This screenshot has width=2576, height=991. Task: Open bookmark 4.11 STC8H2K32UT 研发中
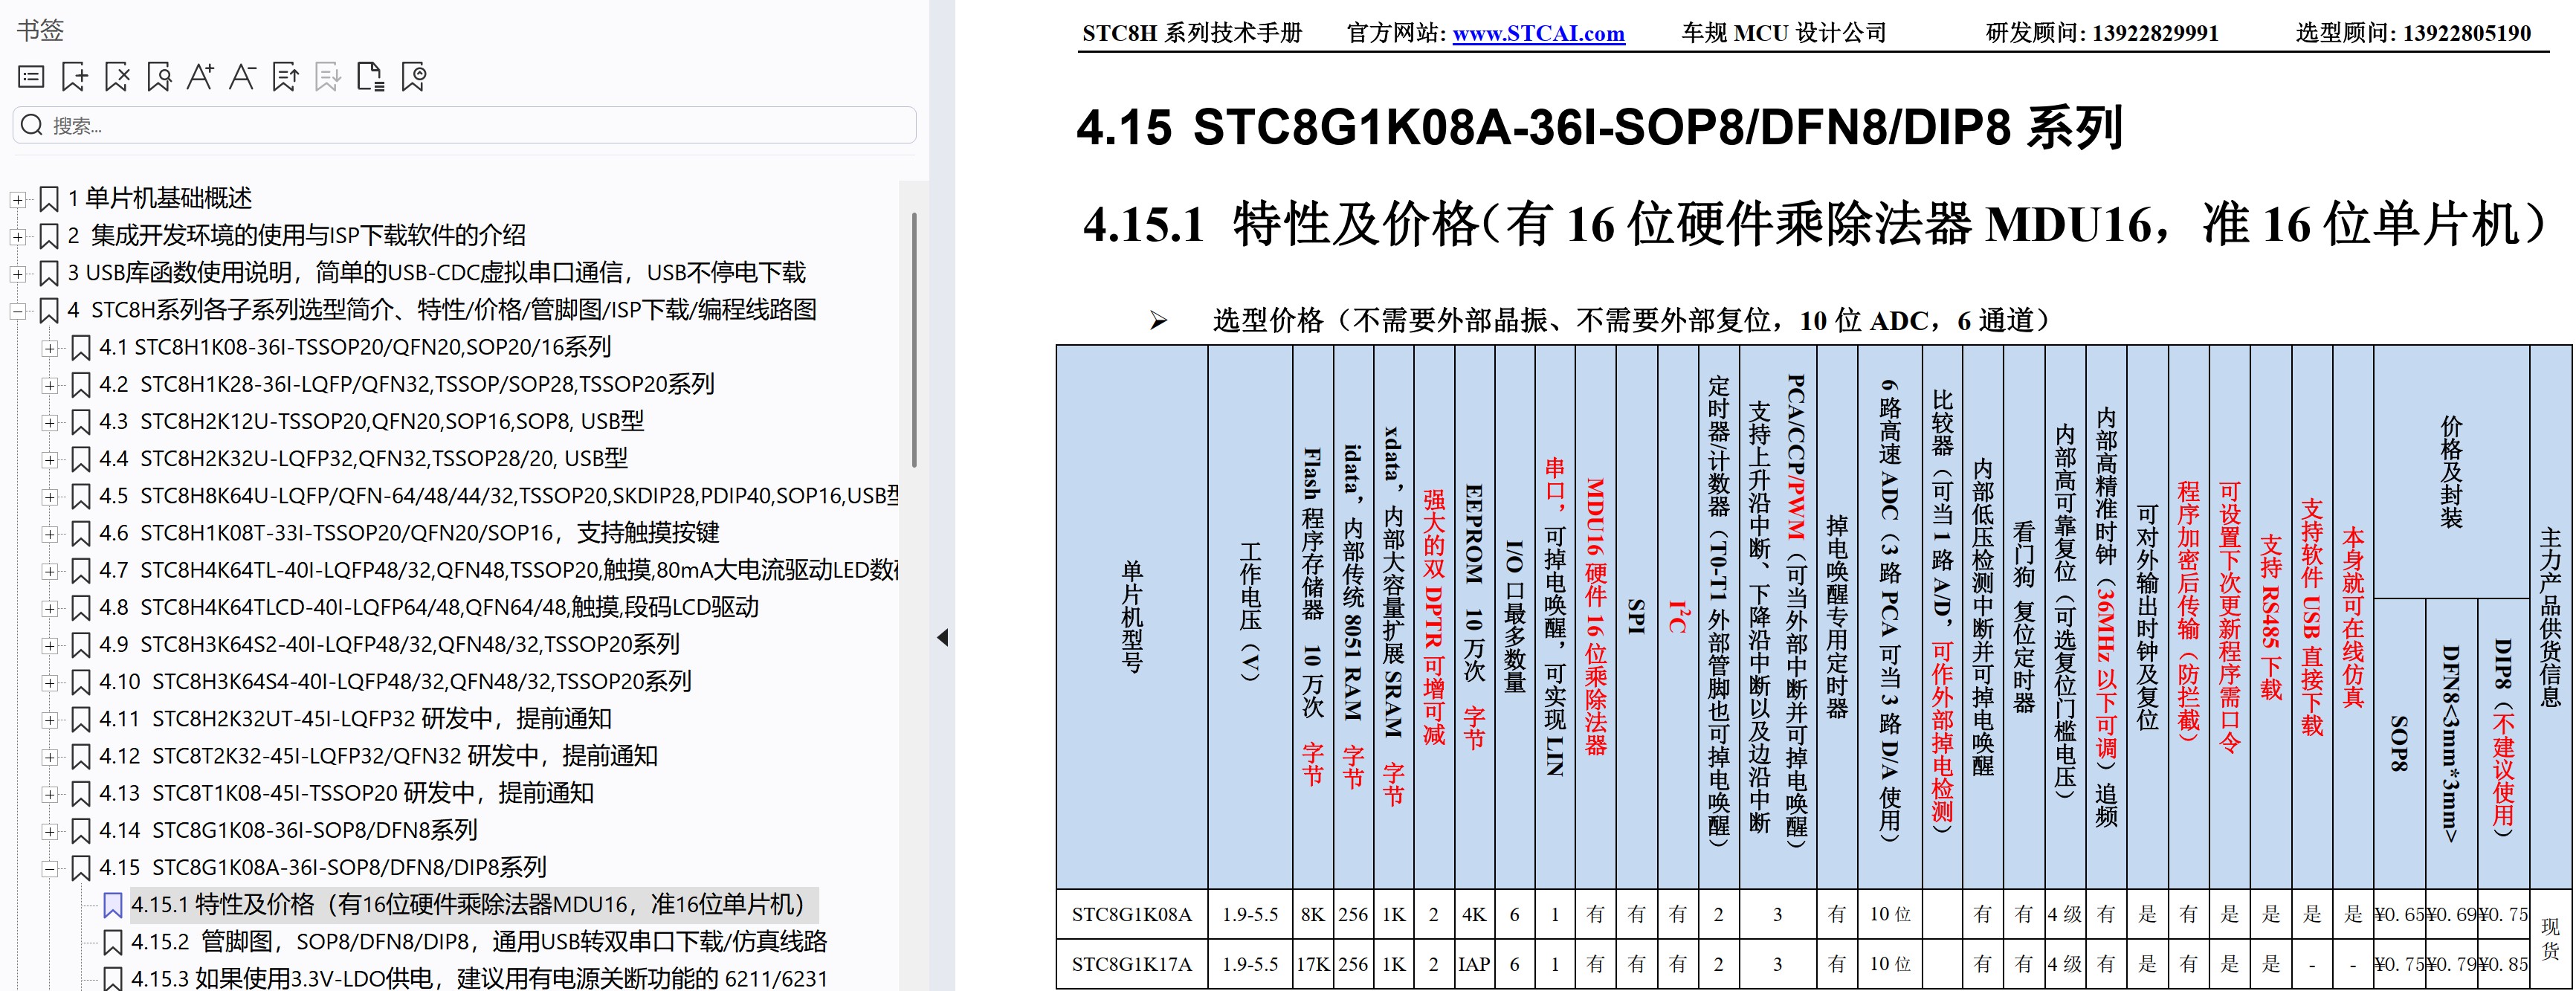pos(355,719)
